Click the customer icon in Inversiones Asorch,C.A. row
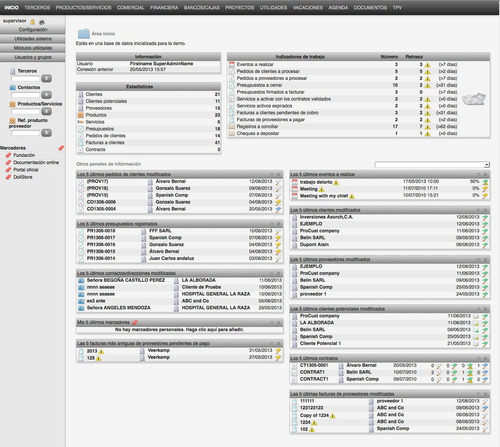The height and width of the screenshot is (447, 500). [294, 217]
